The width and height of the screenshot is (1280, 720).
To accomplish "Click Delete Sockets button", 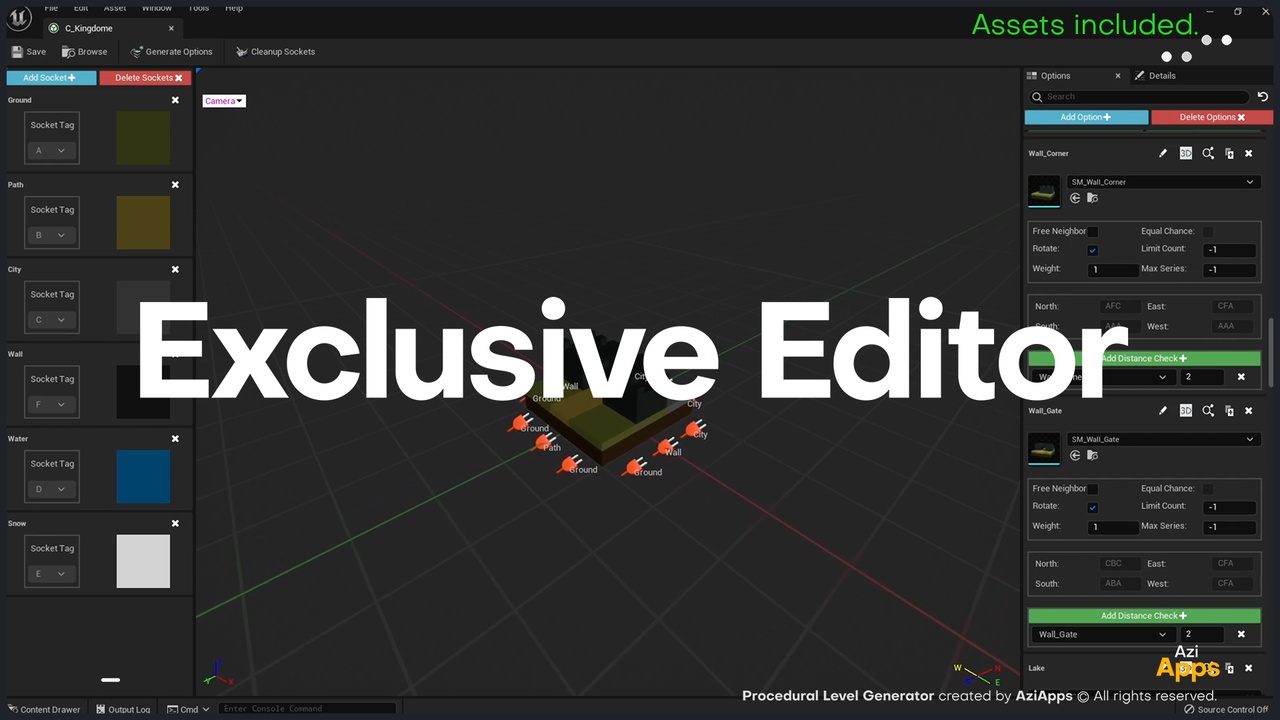I will tap(145, 78).
